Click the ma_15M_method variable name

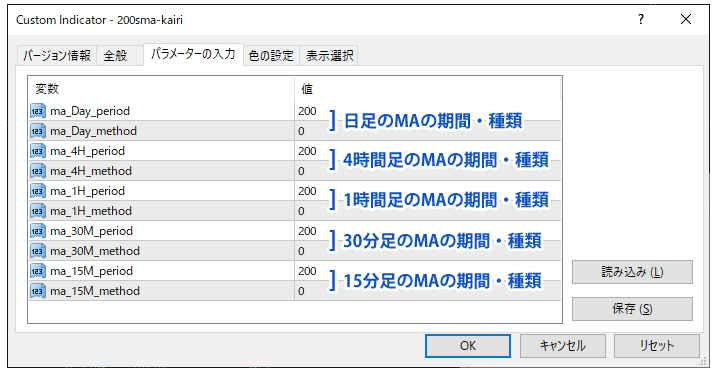[x=95, y=292]
